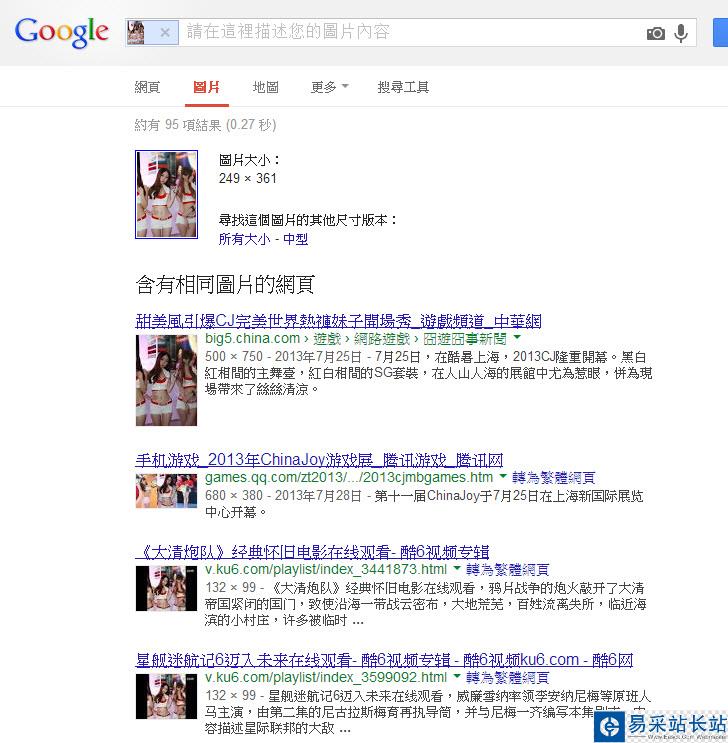728x743 pixels.
Task: Click the 含有相同圖片的網頁 heading
Action: [x=225, y=285]
